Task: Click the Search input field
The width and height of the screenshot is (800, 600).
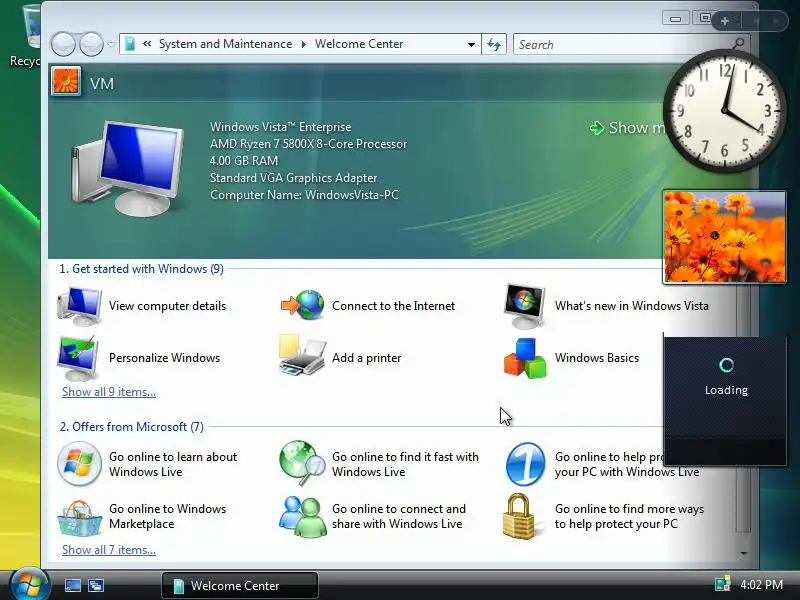Action: tap(622, 44)
